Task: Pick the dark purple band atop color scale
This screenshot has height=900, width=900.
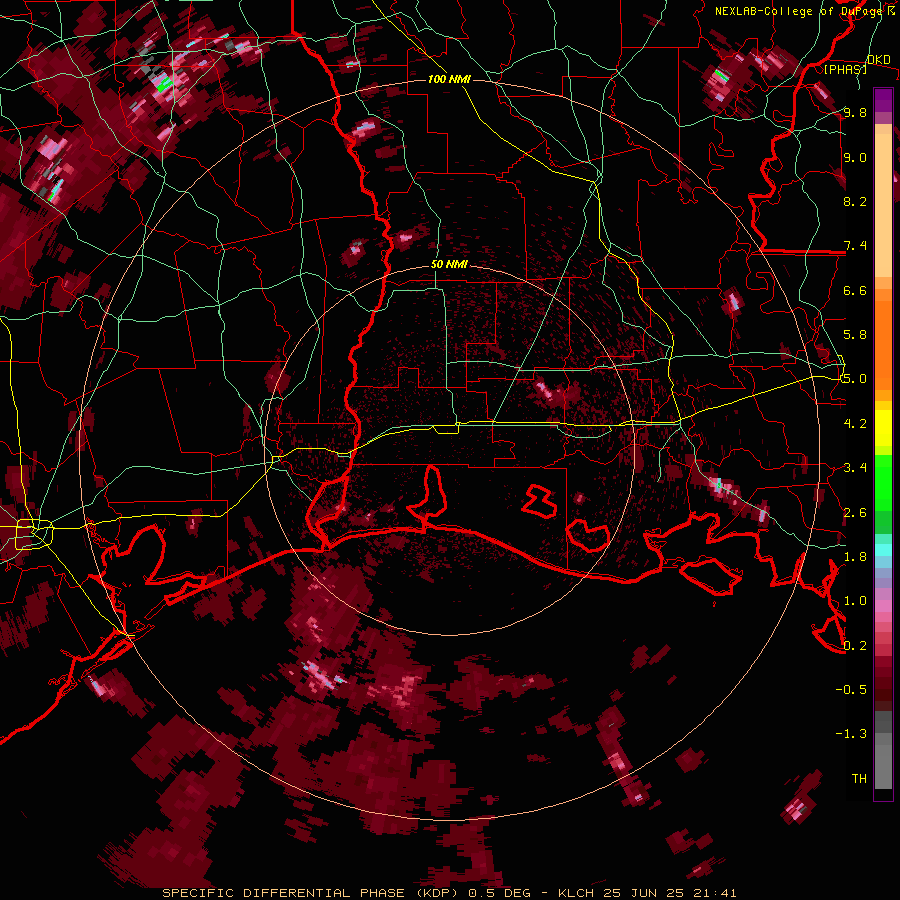Action: coord(883,100)
